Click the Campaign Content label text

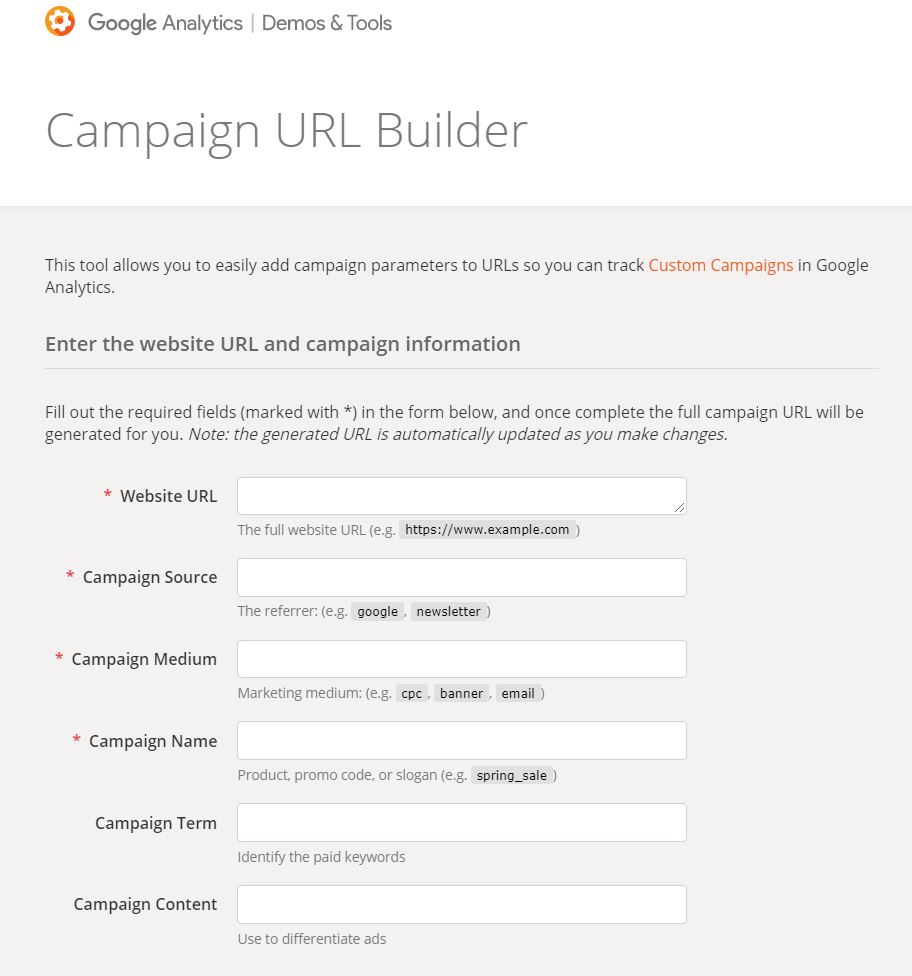coord(145,904)
